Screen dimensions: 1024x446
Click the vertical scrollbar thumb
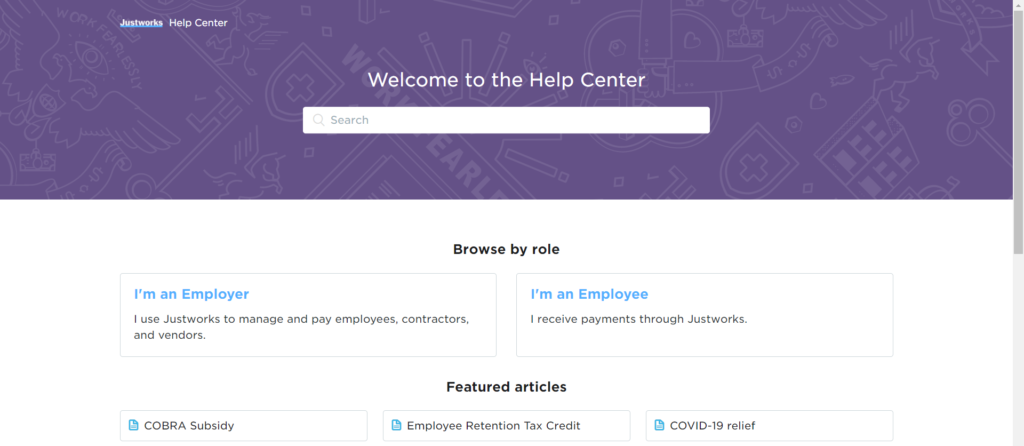tap(1018, 130)
